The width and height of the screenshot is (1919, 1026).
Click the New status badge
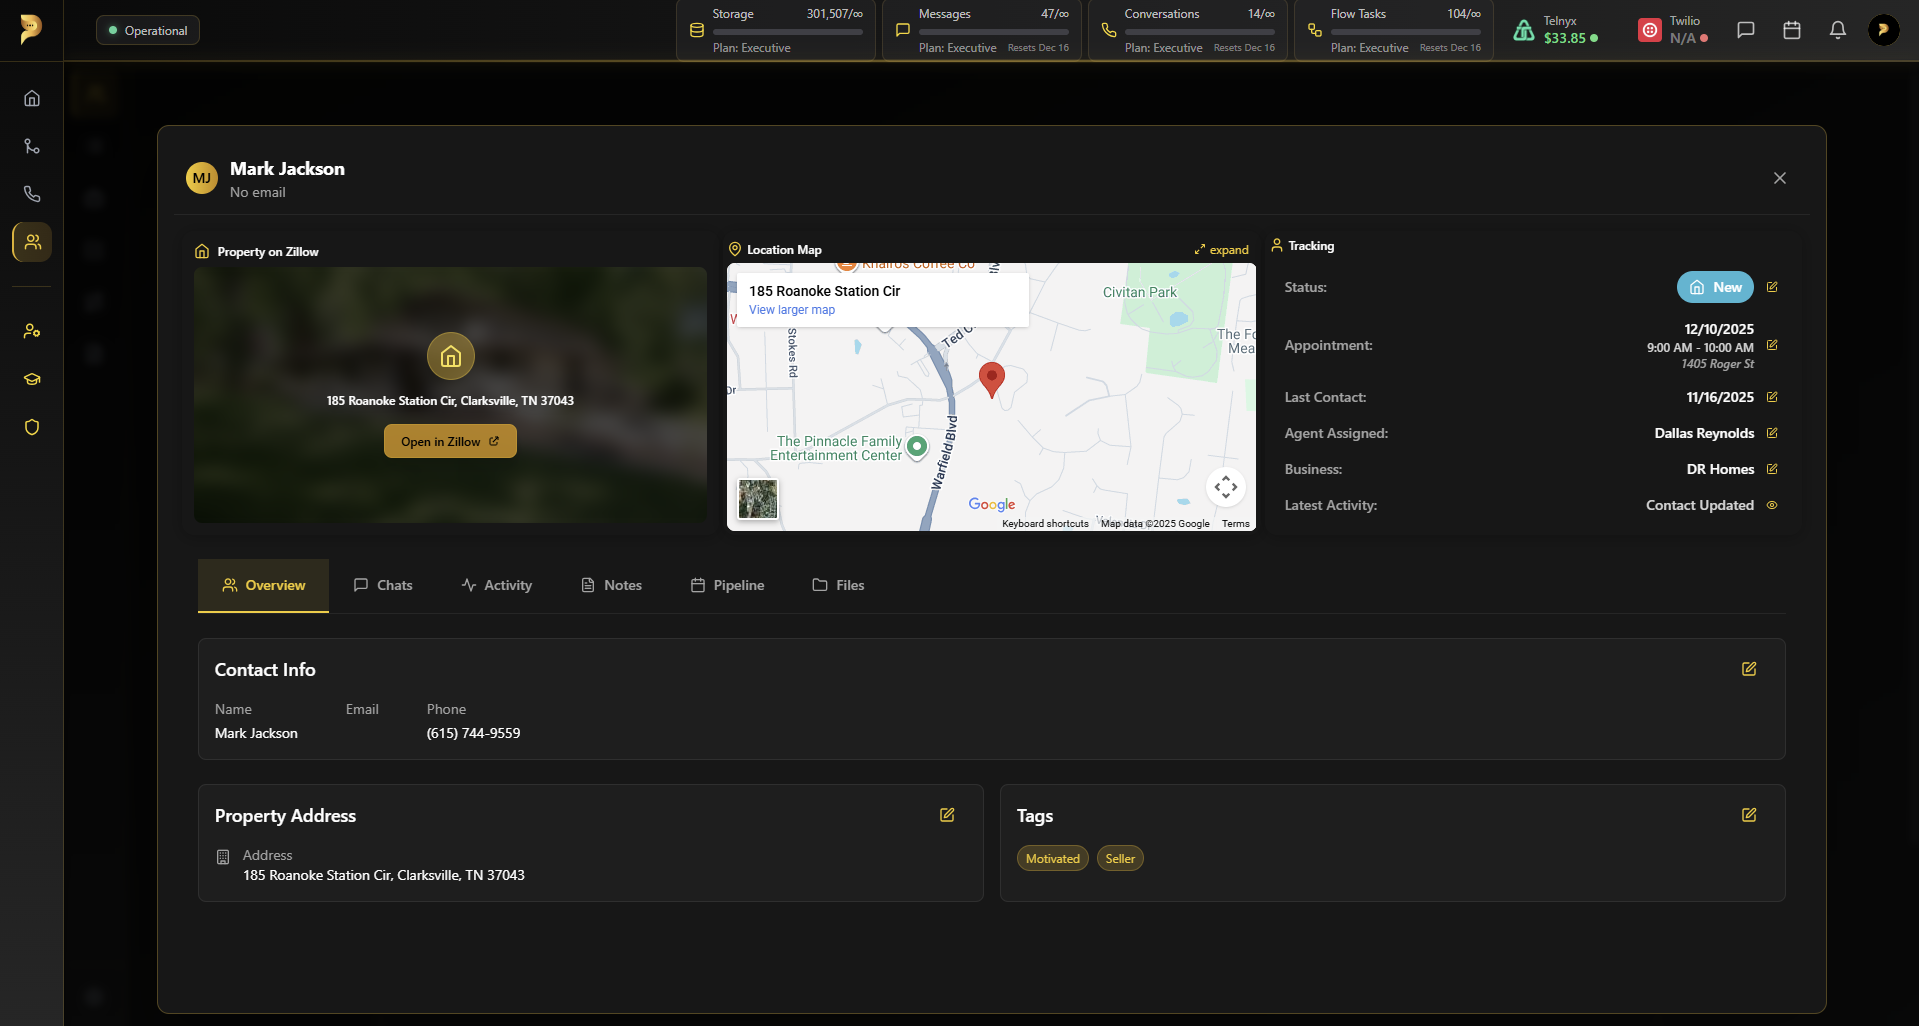[x=1715, y=287]
